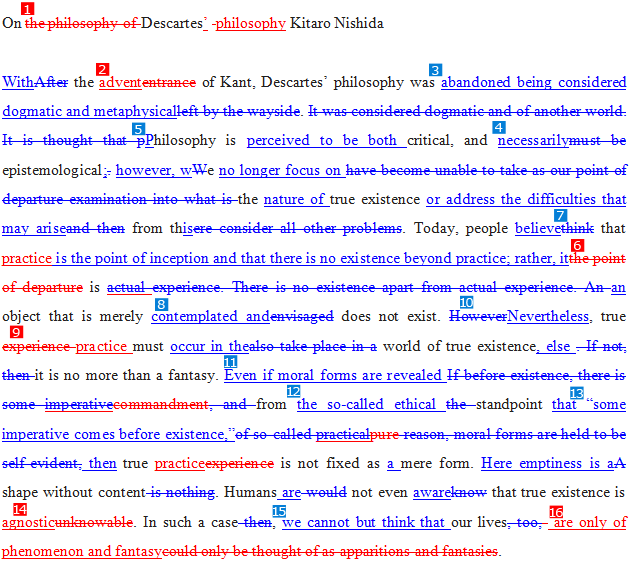Click the words "does not exist."
630x567 pixels.
390,316
